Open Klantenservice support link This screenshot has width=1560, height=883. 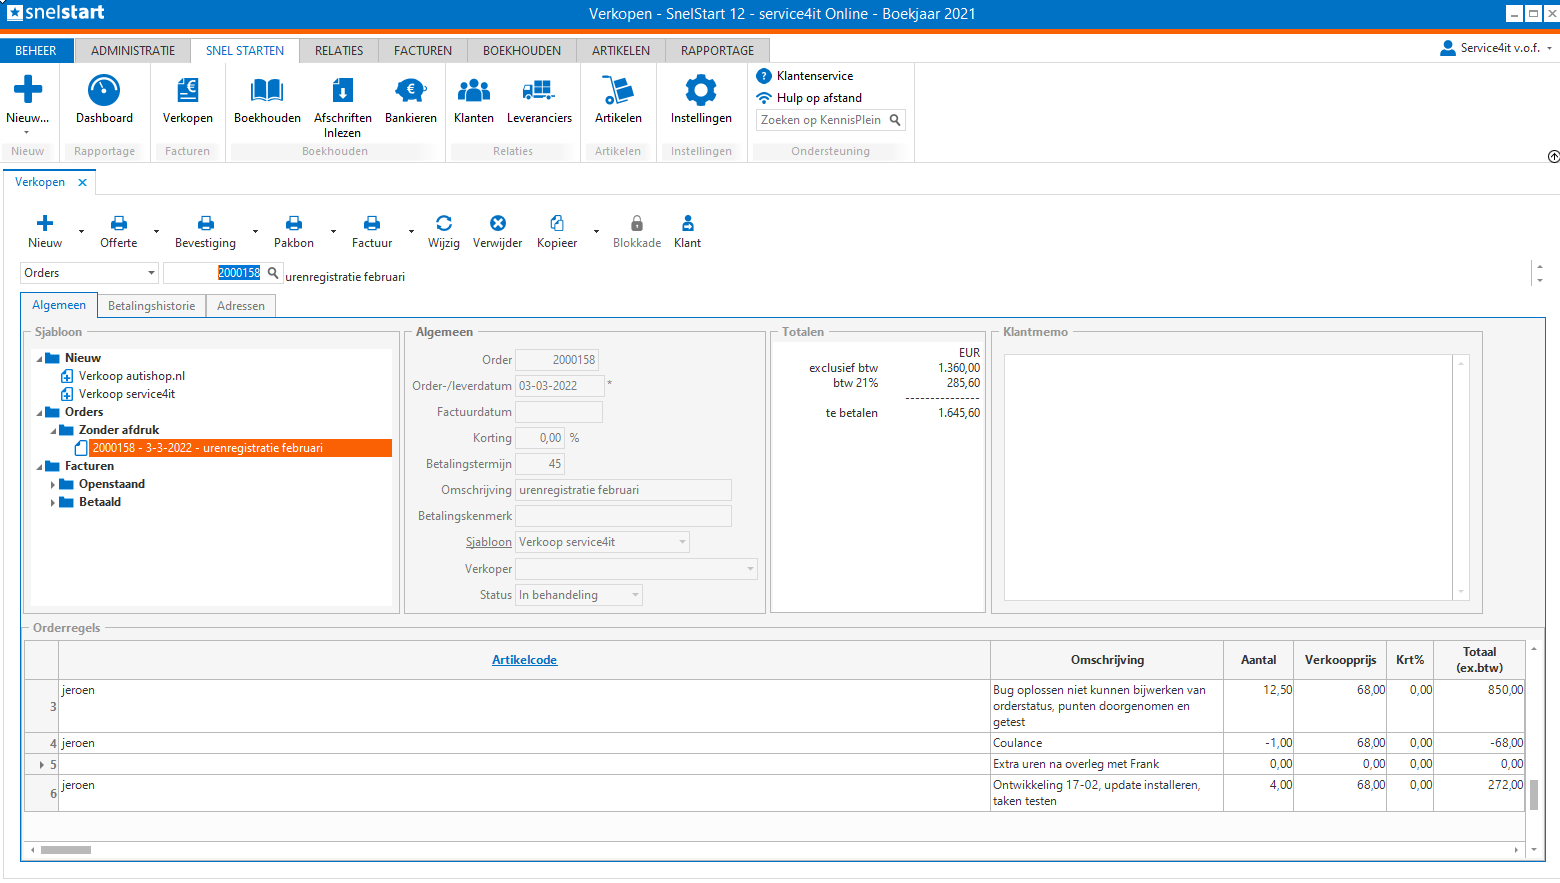pyautogui.click(x=814, y=76)
